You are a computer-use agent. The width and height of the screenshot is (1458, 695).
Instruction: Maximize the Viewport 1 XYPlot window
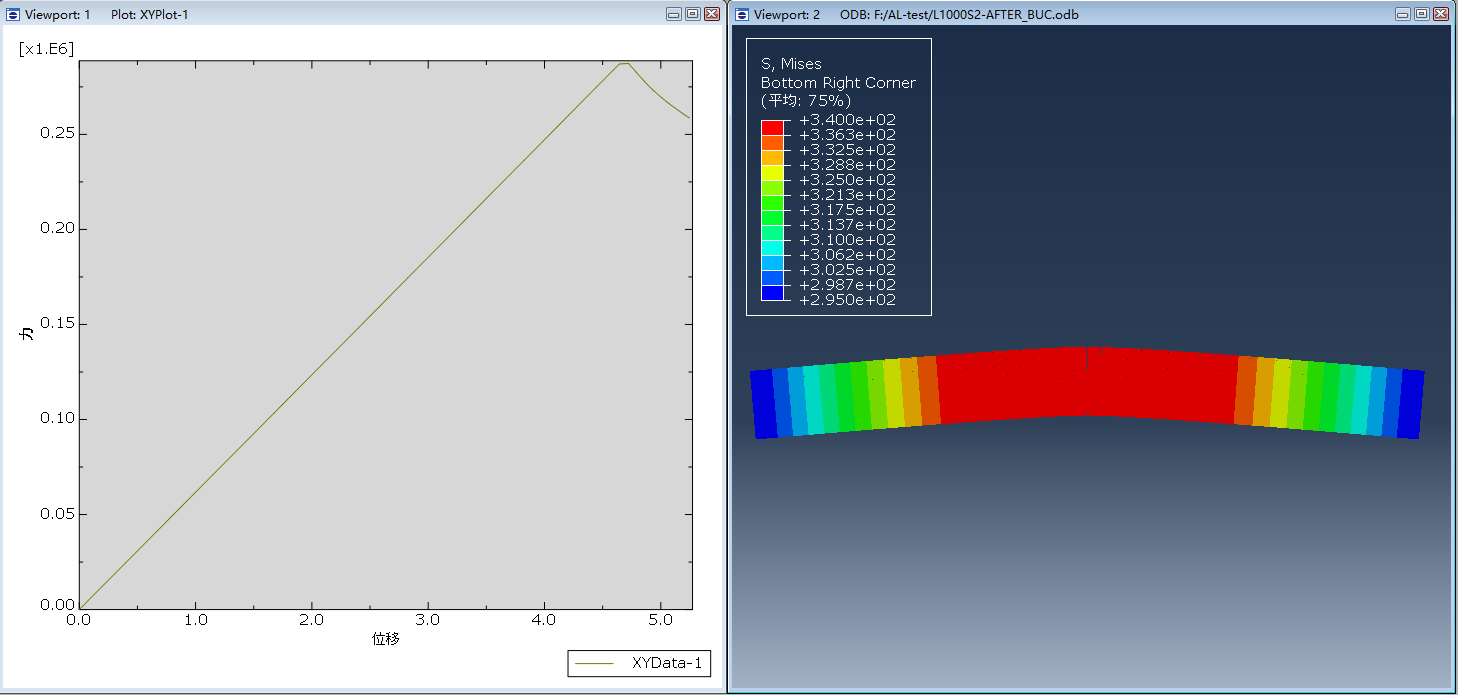pyautogui.click(x=692, y=14)
